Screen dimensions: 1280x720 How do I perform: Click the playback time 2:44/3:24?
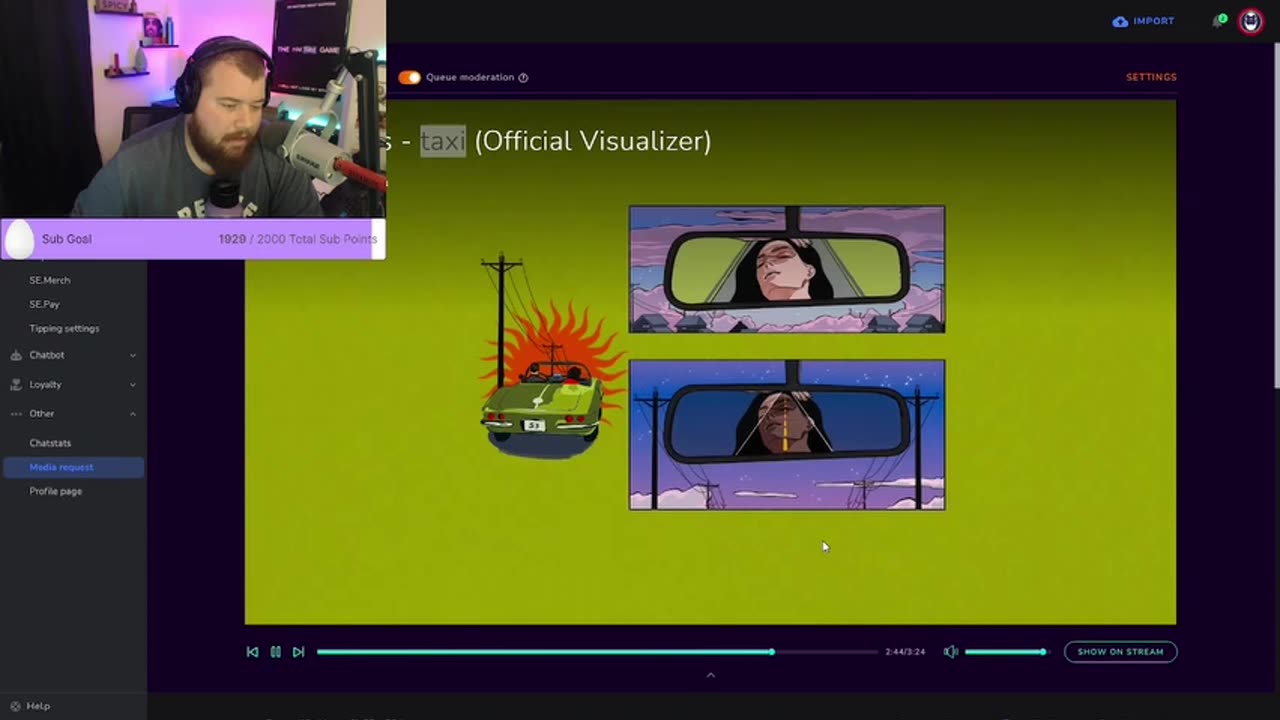point(905,652)
